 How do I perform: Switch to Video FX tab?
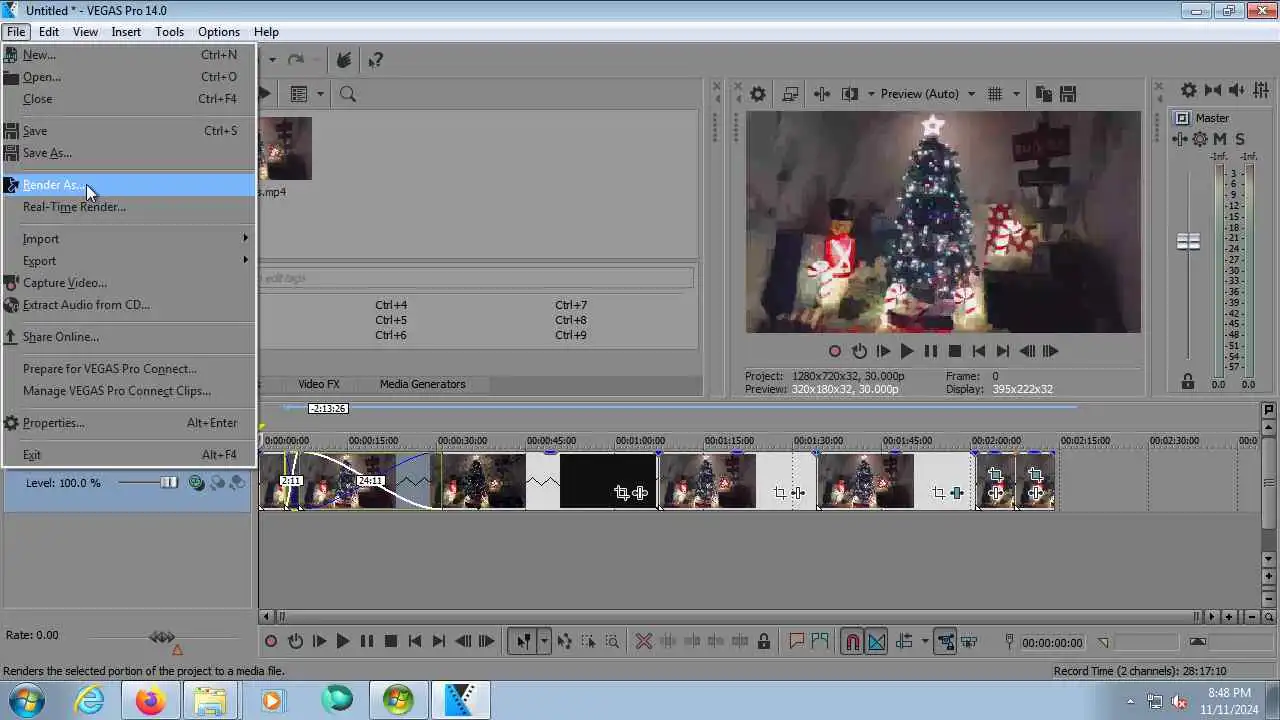point(319,384)
